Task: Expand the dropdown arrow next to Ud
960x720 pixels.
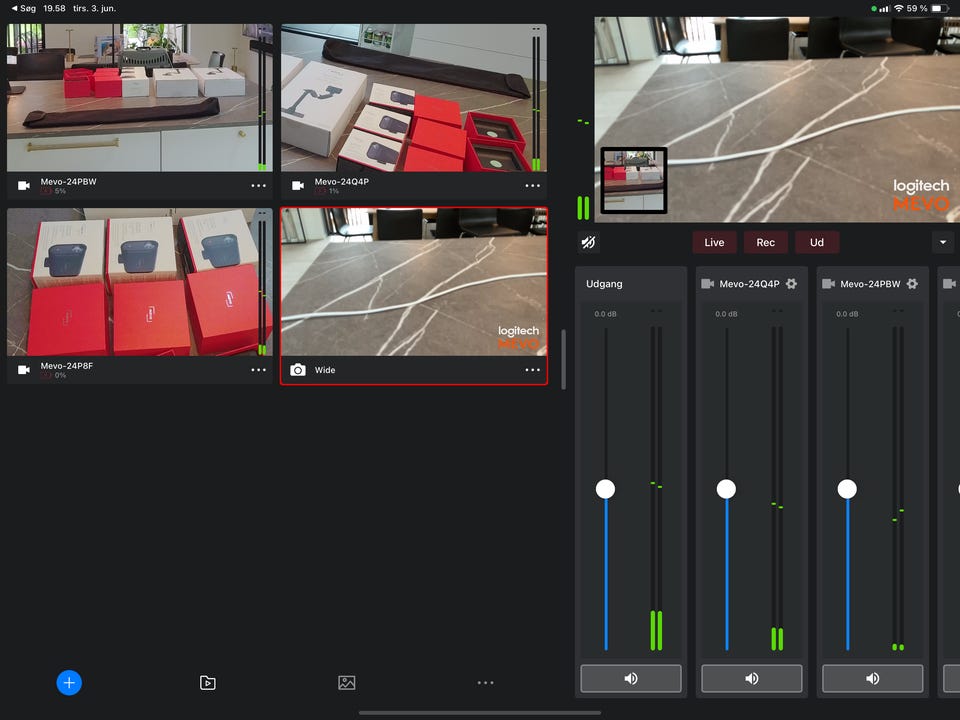Action: pyautogui.click(x=943, y=242)
